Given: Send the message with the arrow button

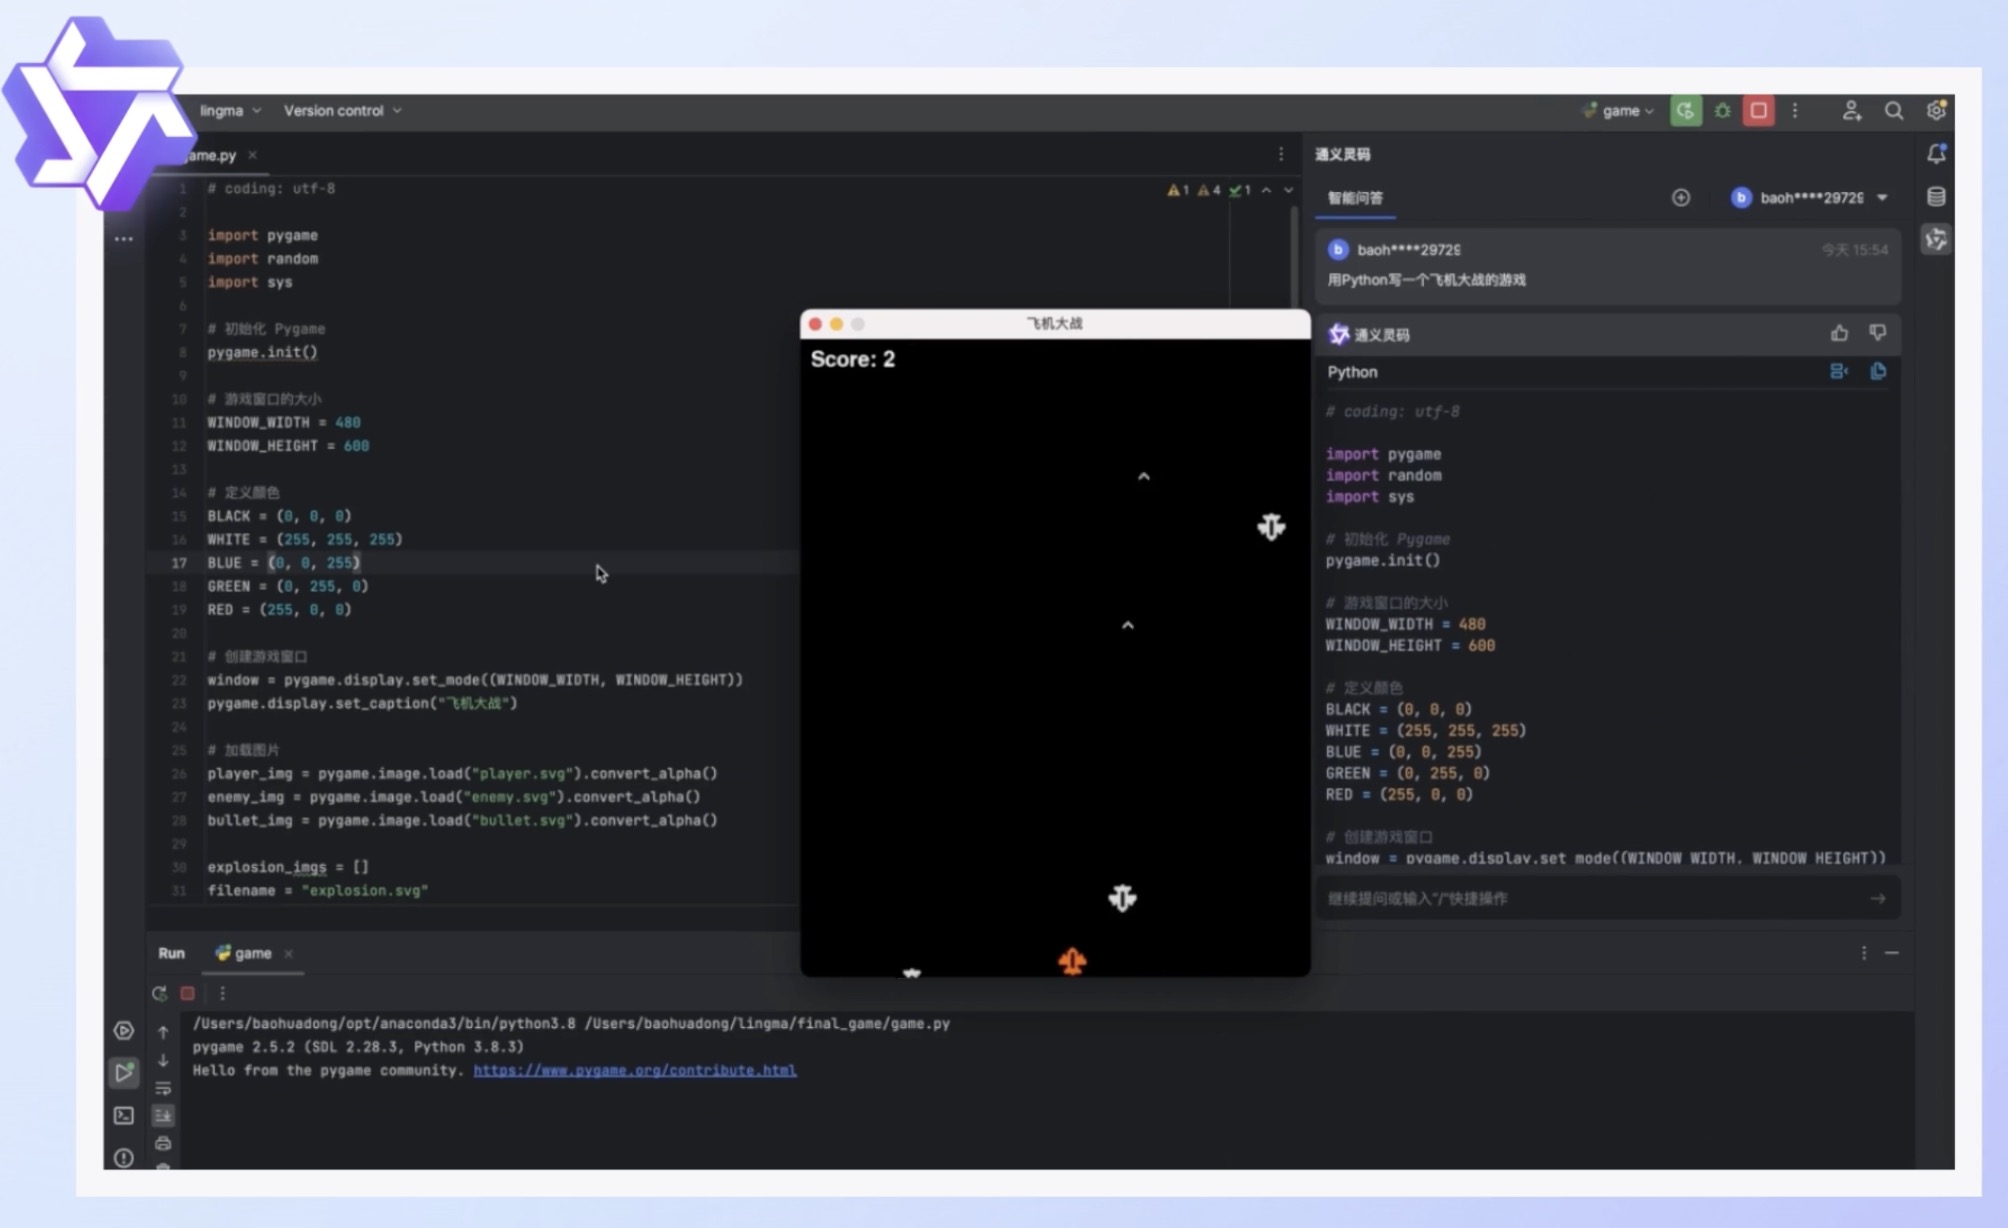Looking at the screenshot, I should coord(1877,898).
